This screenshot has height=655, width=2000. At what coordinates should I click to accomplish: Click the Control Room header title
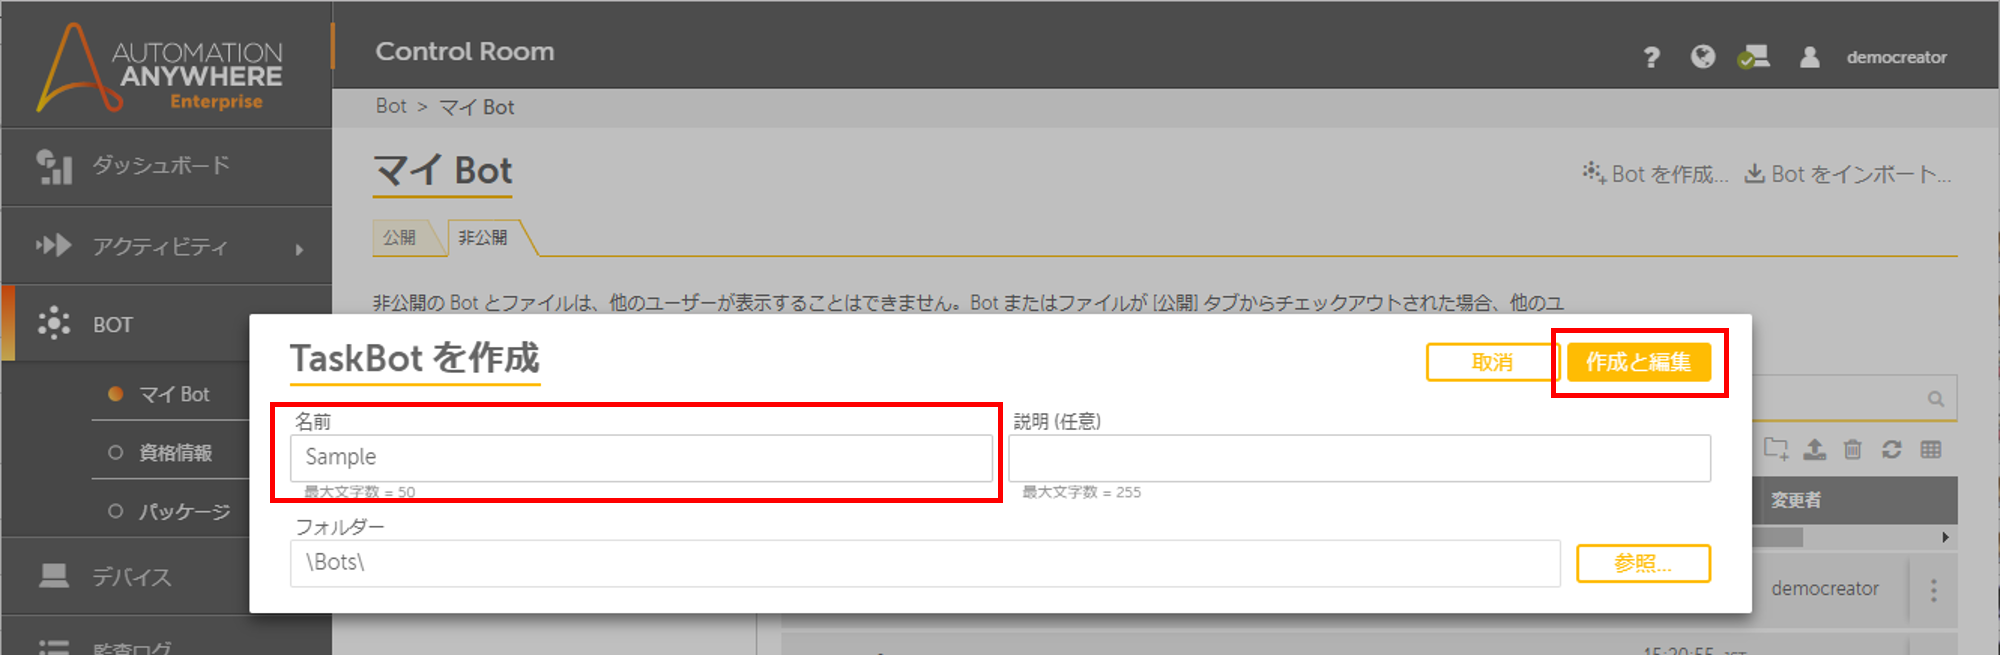click(465, 51)
